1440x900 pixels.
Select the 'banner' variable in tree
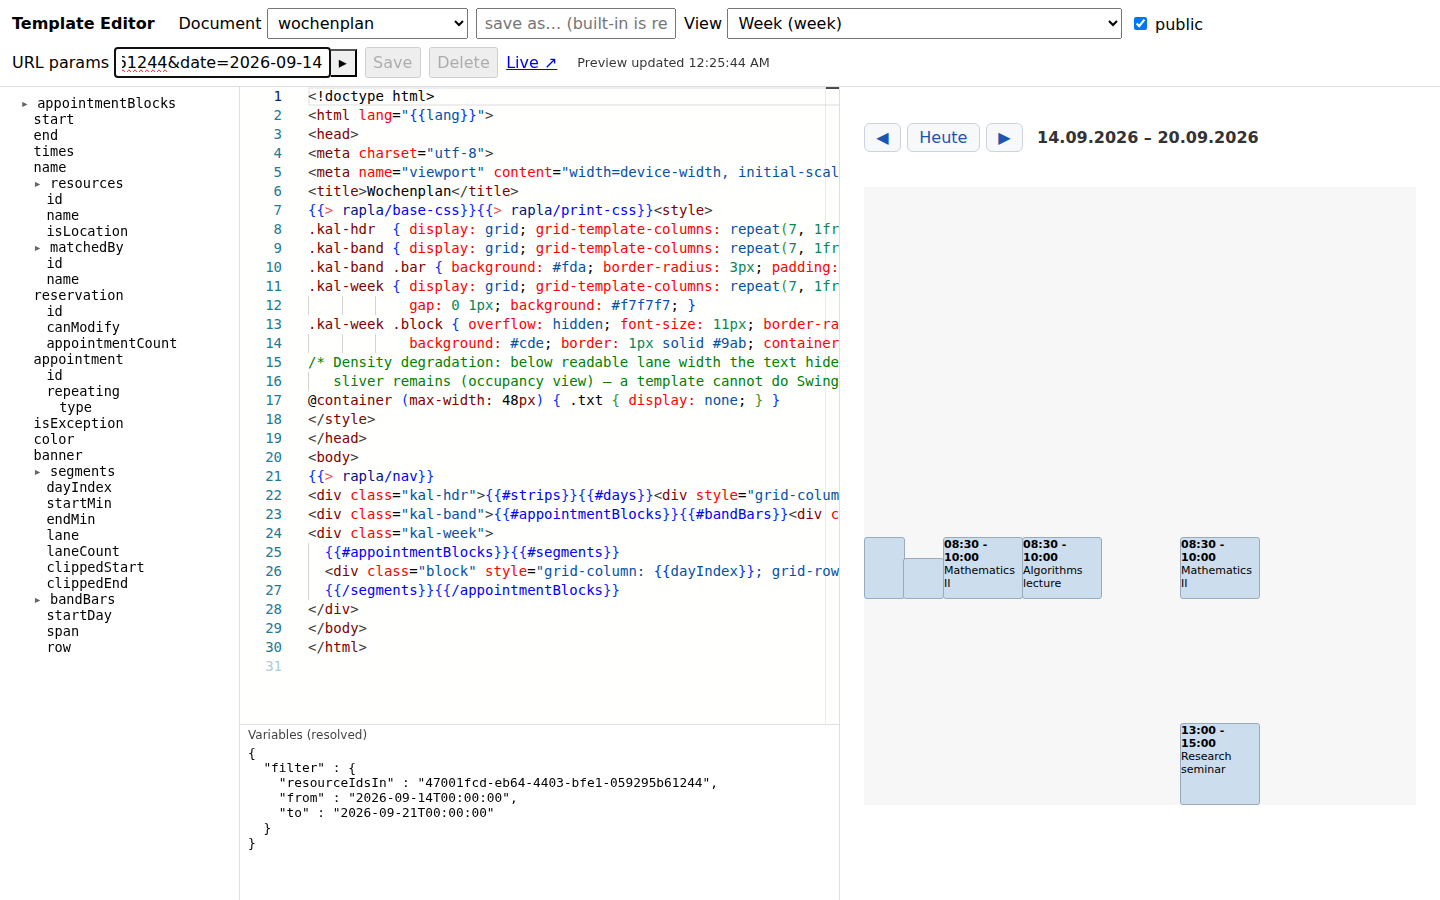[x=58, y=456]
